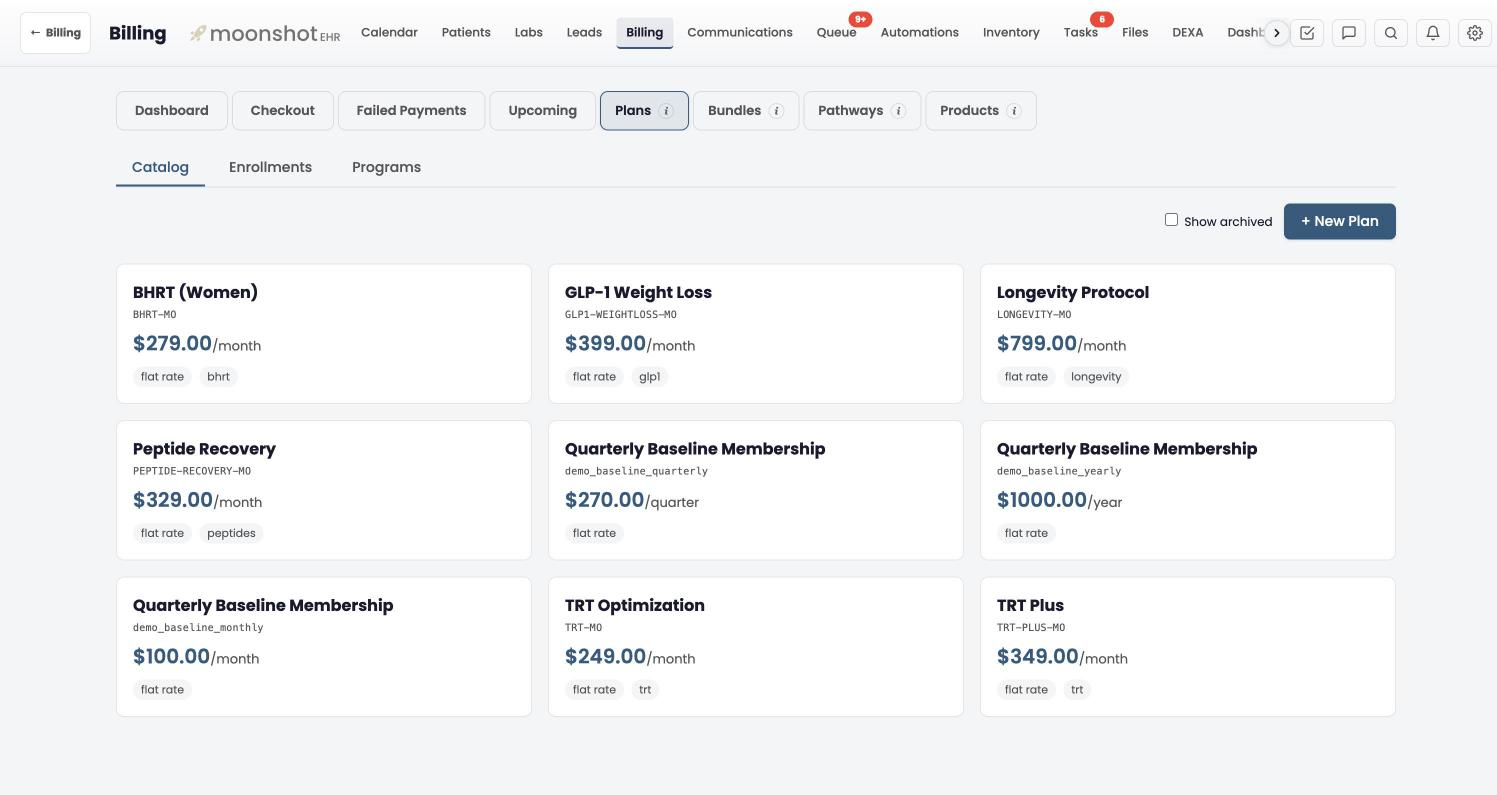Click the peptides tag on Peptide Recovery
The image size is (1497, 795).
(x=231, y=533)
